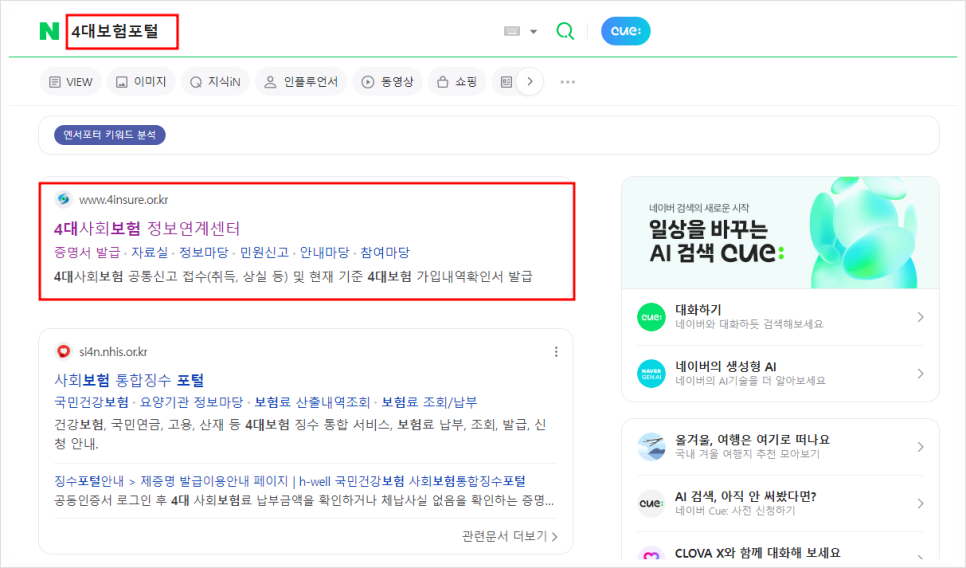Open www.4insure.or.kr URL link
This screenshot has height=568, width=966.
click(123, 200)
